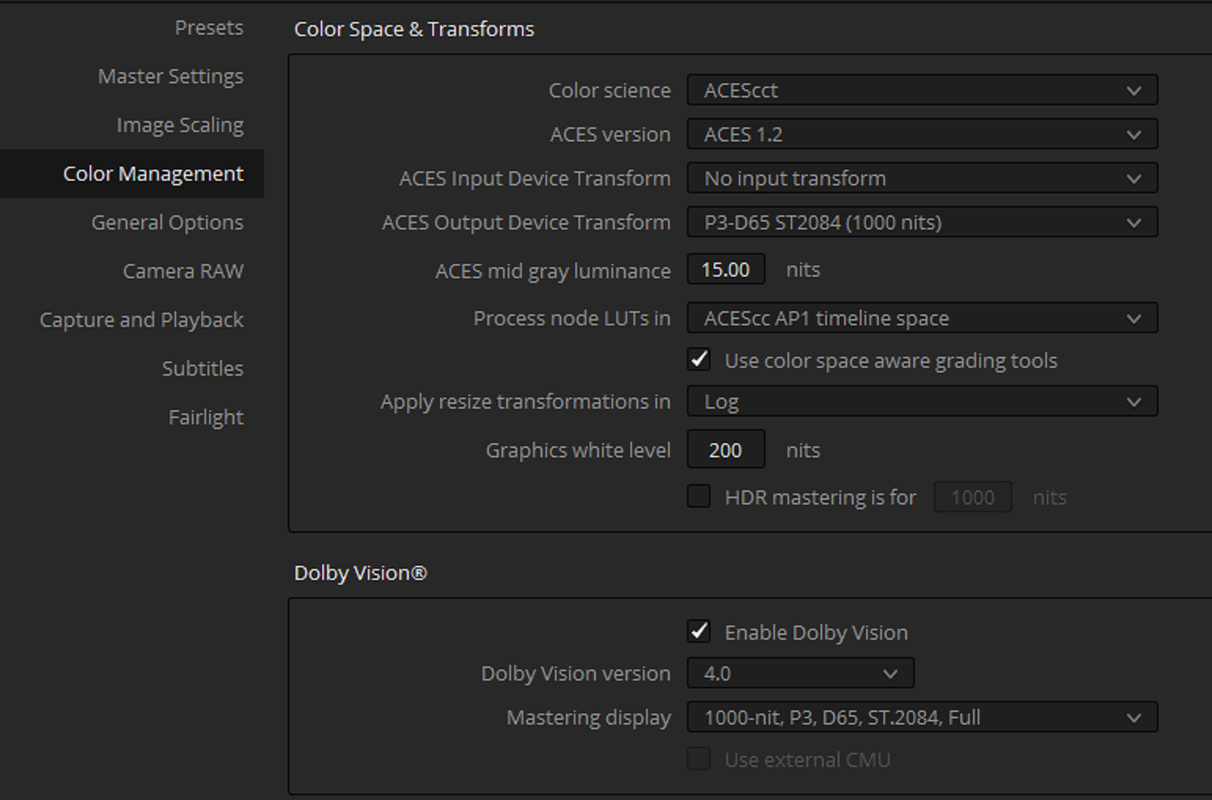Open ACES Output Device Transform dropdown

[922, 222]
